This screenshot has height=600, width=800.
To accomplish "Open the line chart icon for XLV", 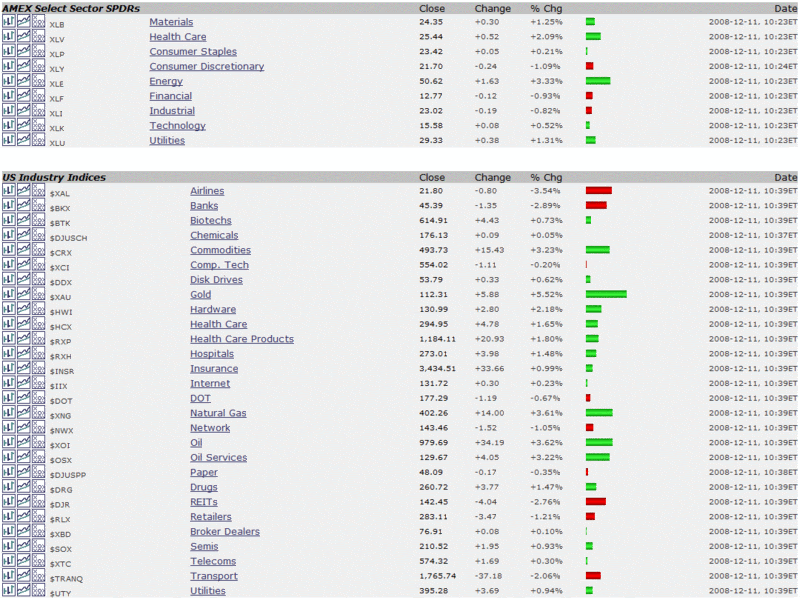I will click(23, 36).
